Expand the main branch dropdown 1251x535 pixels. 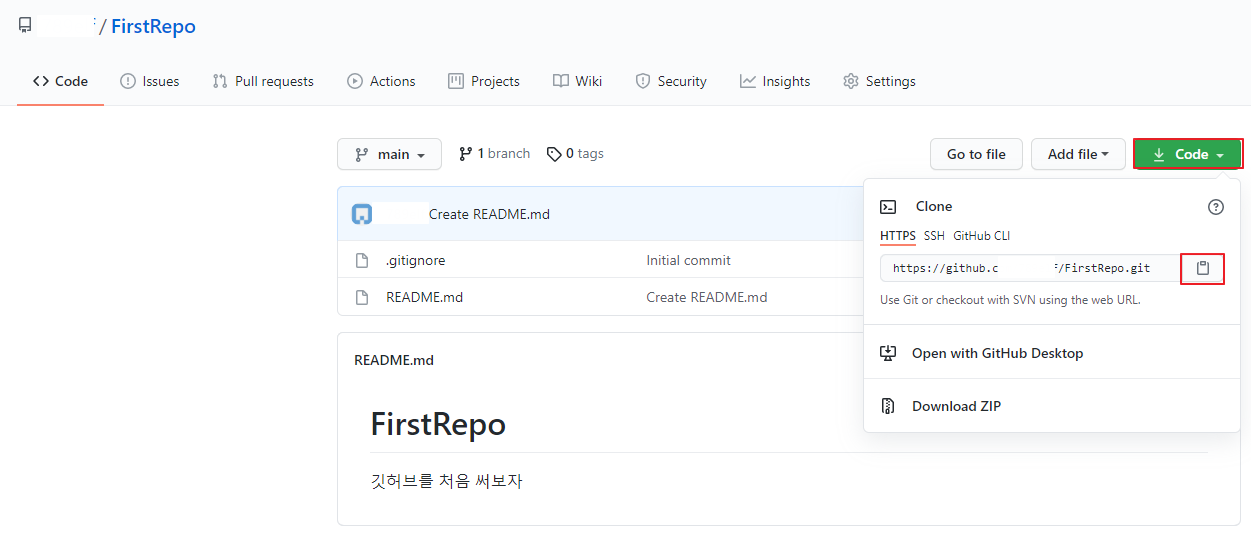point(390,154)
